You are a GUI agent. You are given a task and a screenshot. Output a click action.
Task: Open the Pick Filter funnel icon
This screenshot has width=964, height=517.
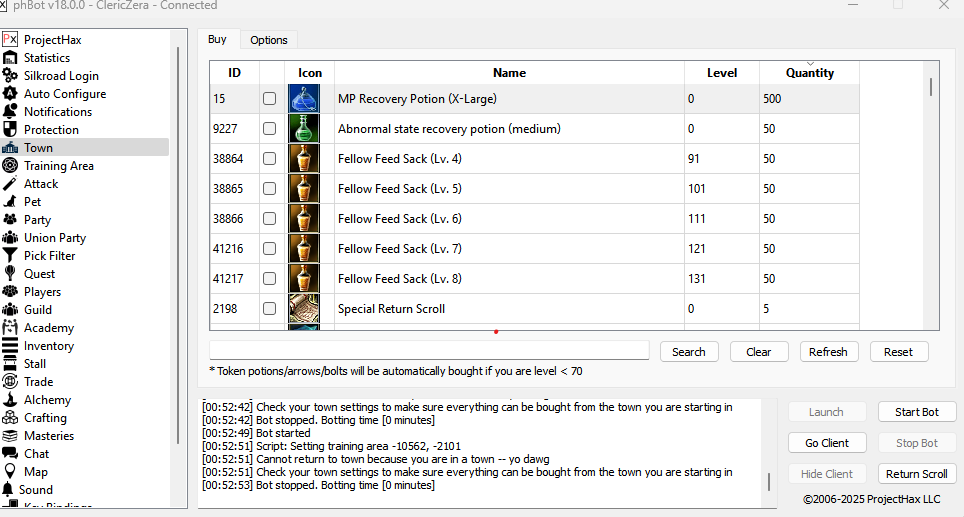tap(10, 256)
